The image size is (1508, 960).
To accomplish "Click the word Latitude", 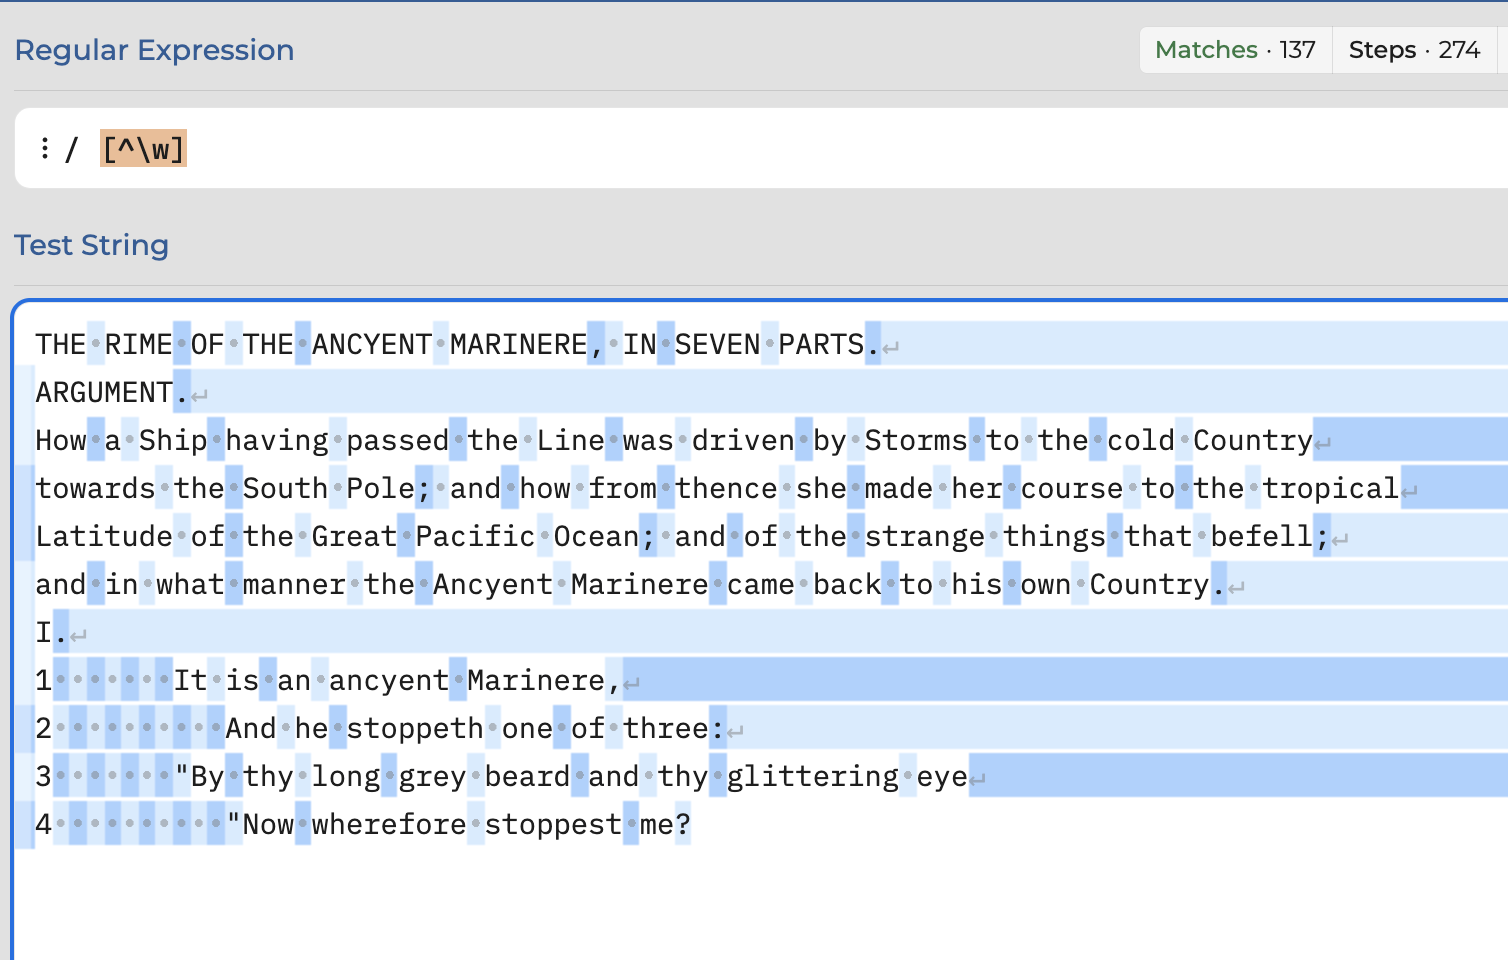I will 104,537.
